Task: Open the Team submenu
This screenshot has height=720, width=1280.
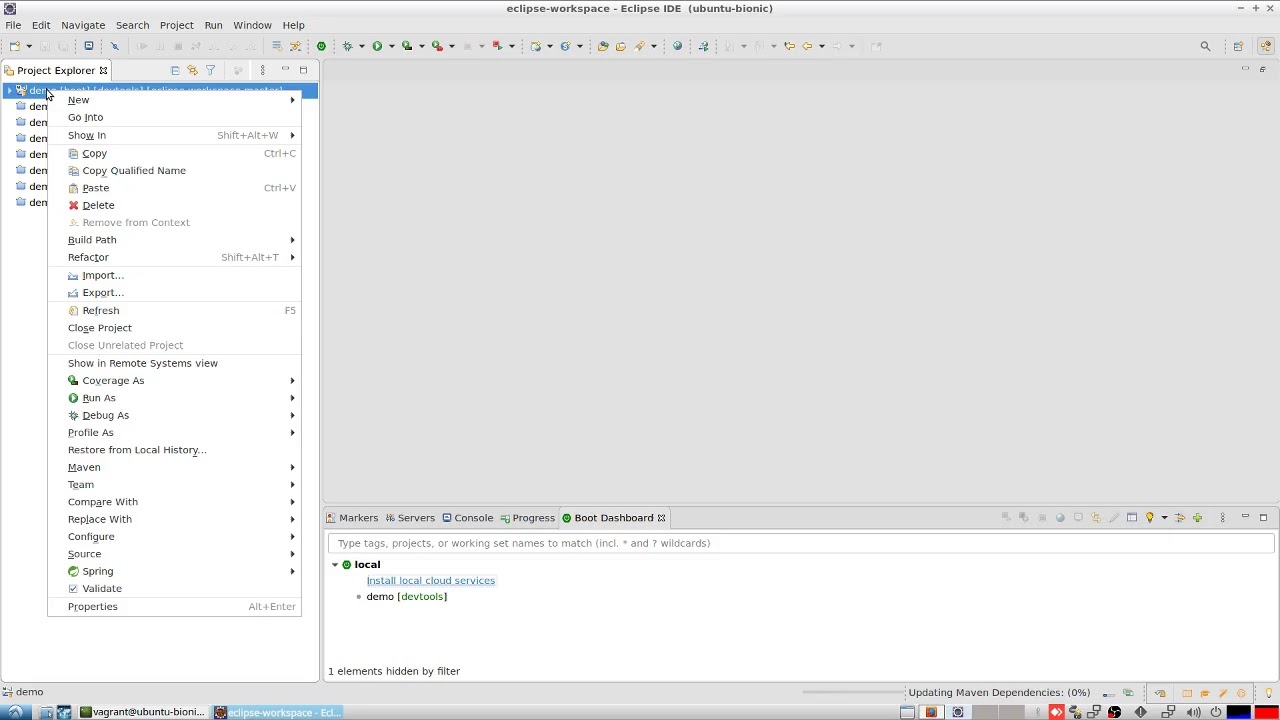Action: pyautogui.click(x=174, y=485)
